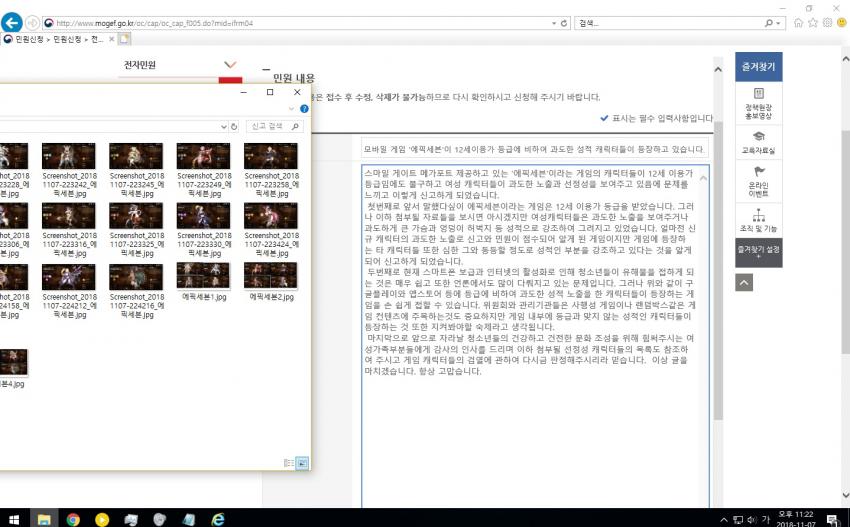Image resolution: width=850 pixels, height=527 pixels.
Task: Toggle the Korean IME 가 indicator
Action: click(765, 519)
